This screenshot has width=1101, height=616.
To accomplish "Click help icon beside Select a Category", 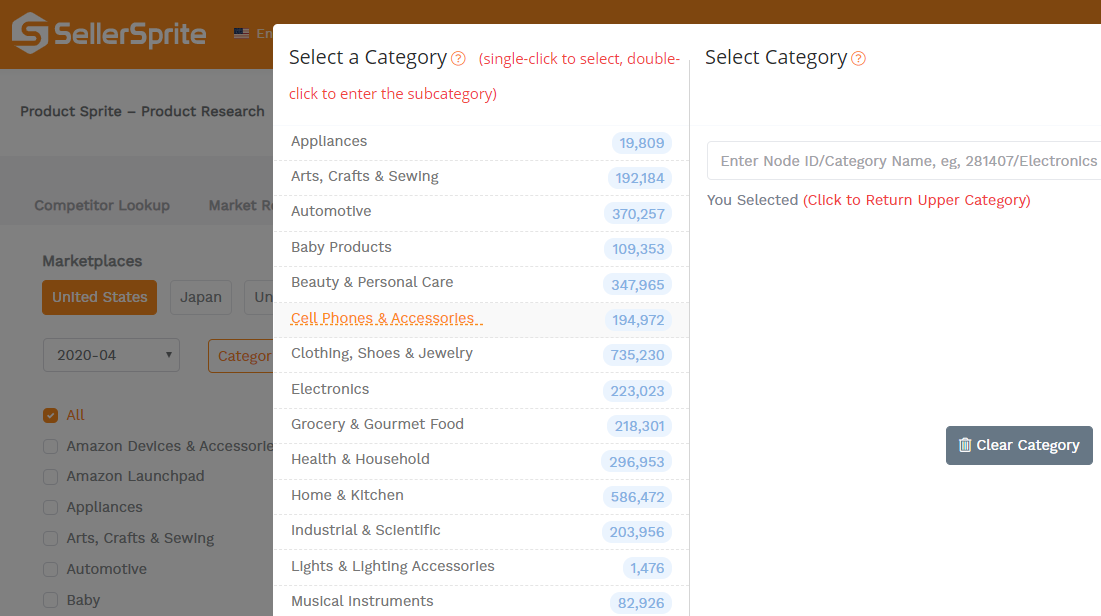I will (x=458, y=59).
